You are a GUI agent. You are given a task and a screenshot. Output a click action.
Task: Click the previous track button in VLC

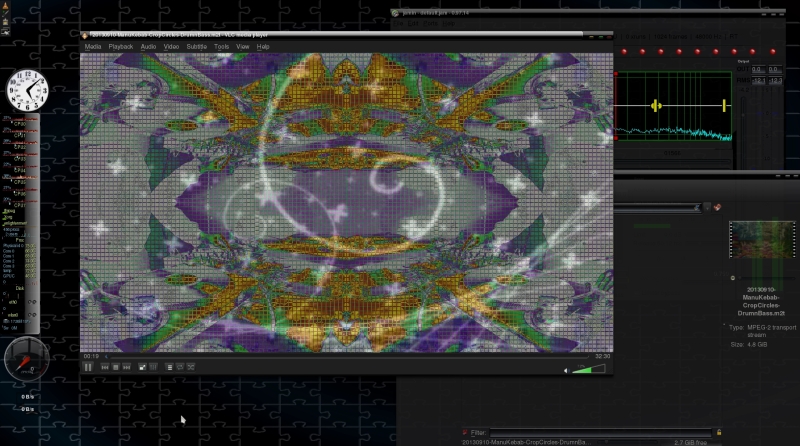pyautogui.click(x=105, y=367)
